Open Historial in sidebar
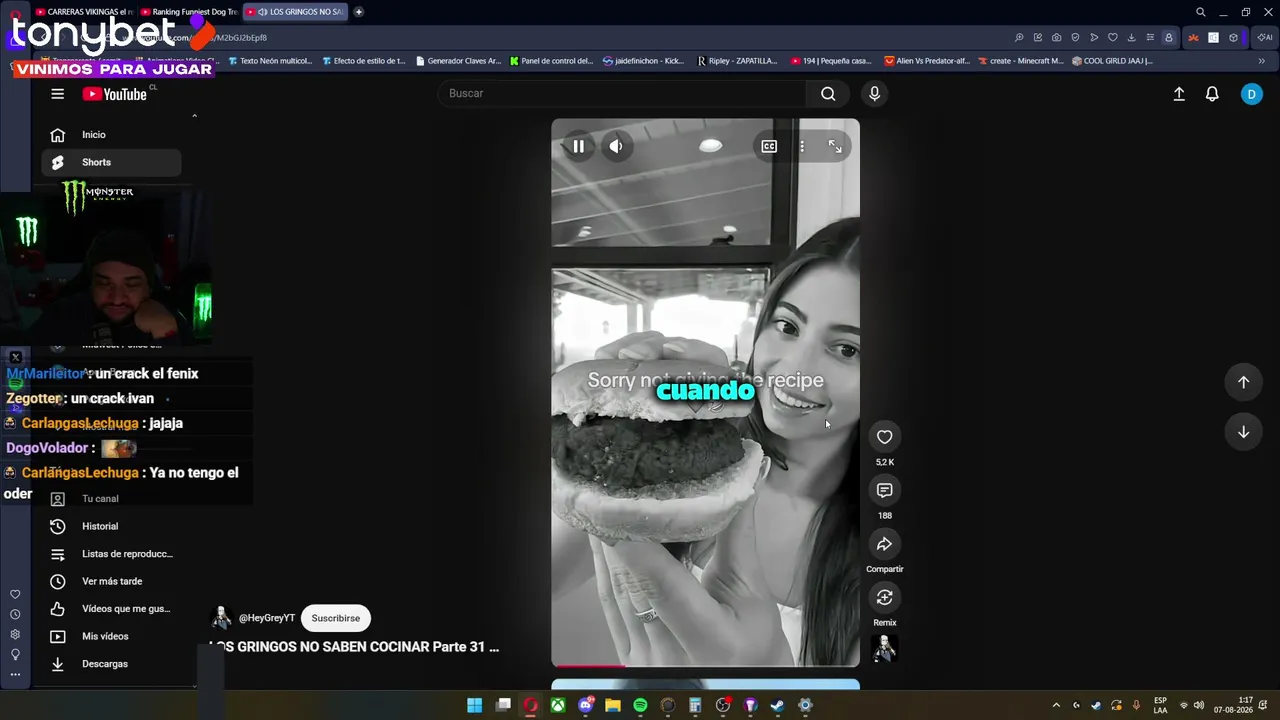The height and width of the screenshot is (720, 1280). tap(111, 526)
